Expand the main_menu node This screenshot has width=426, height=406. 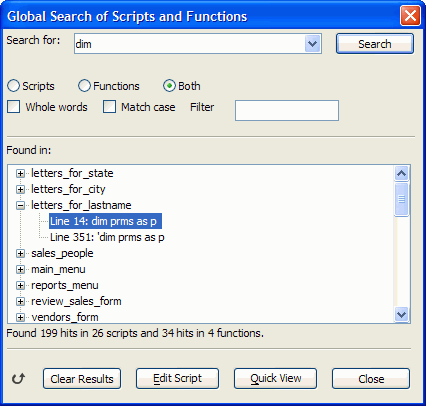tap(20, 269)
